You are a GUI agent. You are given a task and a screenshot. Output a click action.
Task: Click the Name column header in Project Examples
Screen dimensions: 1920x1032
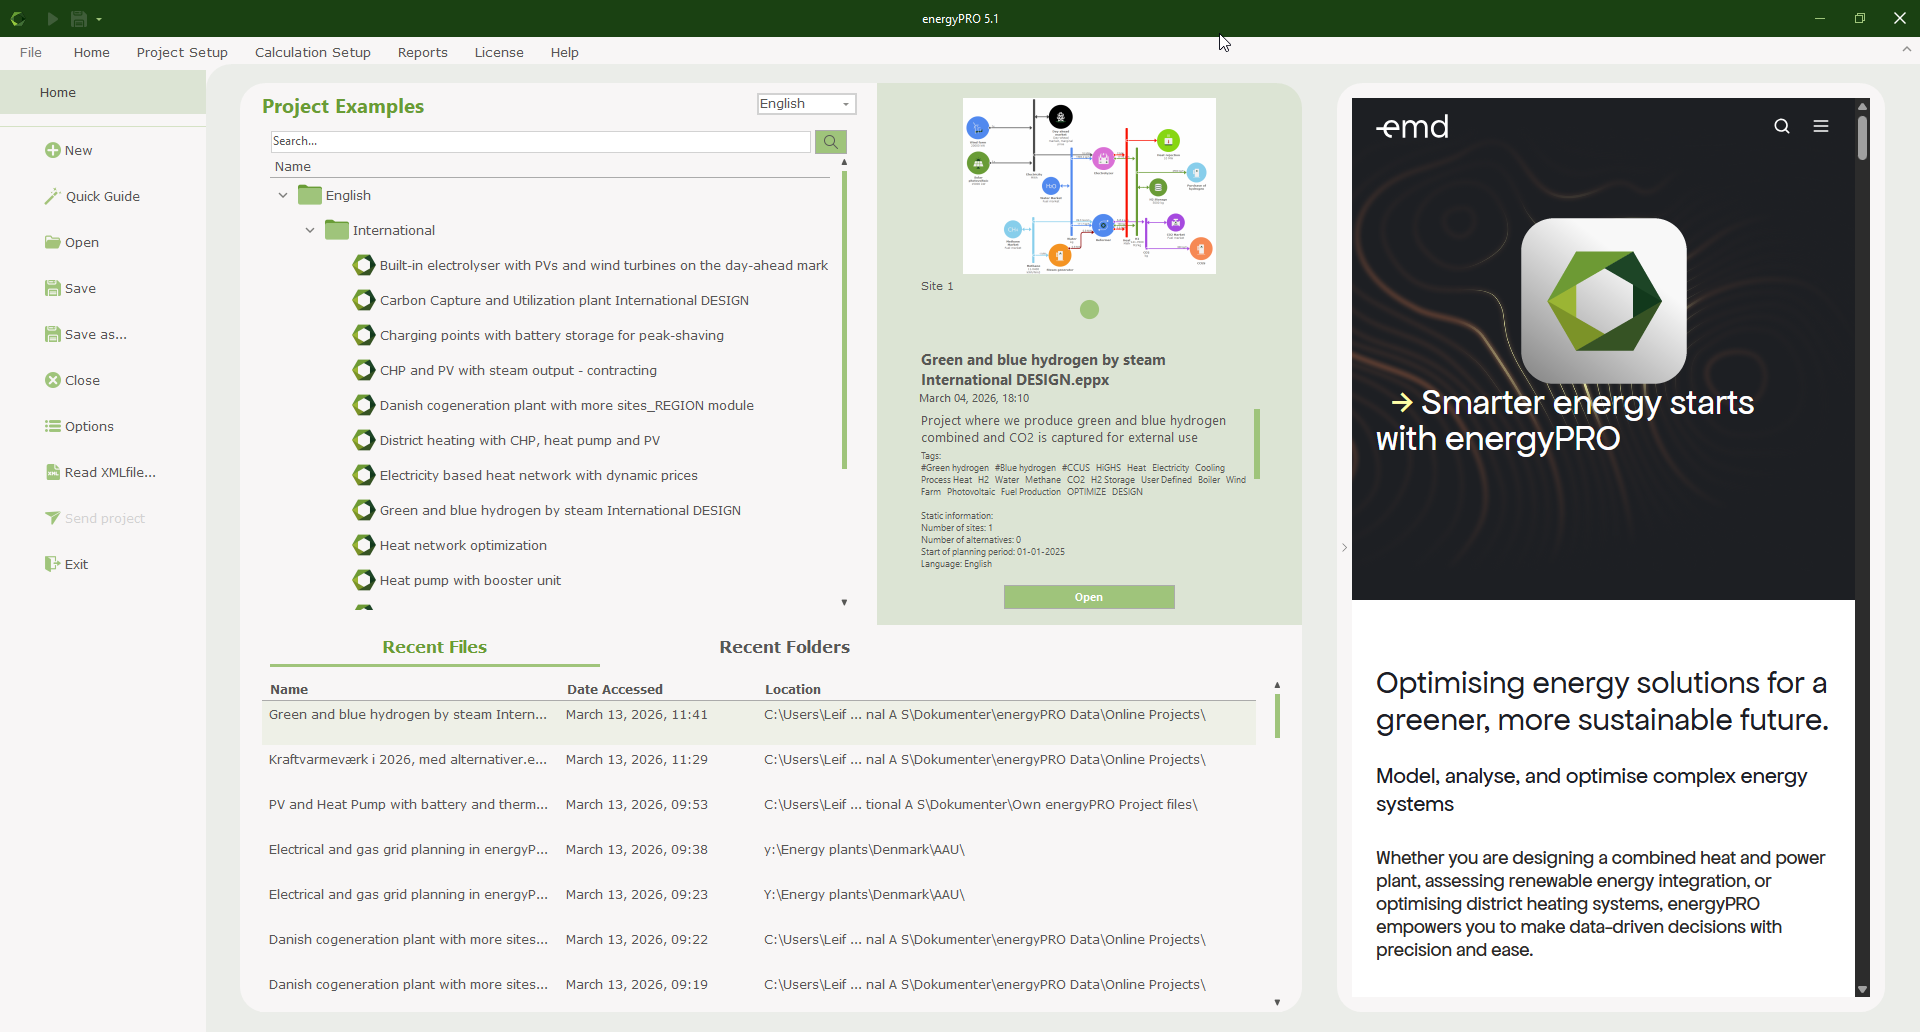click(x=293, y=166)
